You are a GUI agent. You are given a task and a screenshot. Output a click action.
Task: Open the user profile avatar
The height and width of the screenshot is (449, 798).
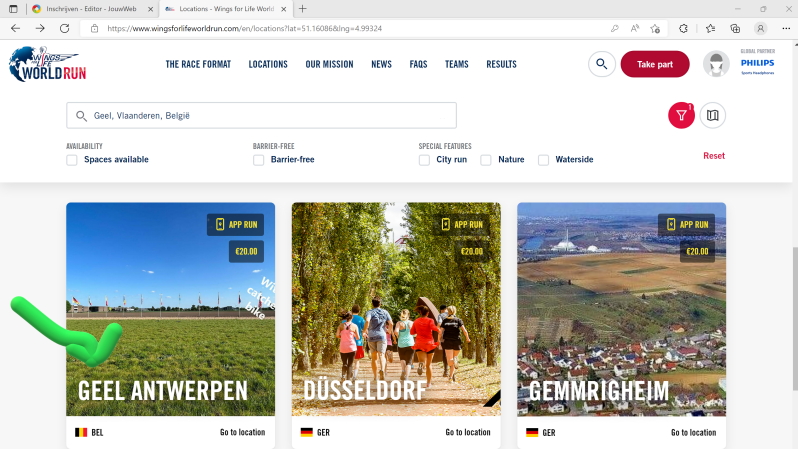(x=716, y=64)
